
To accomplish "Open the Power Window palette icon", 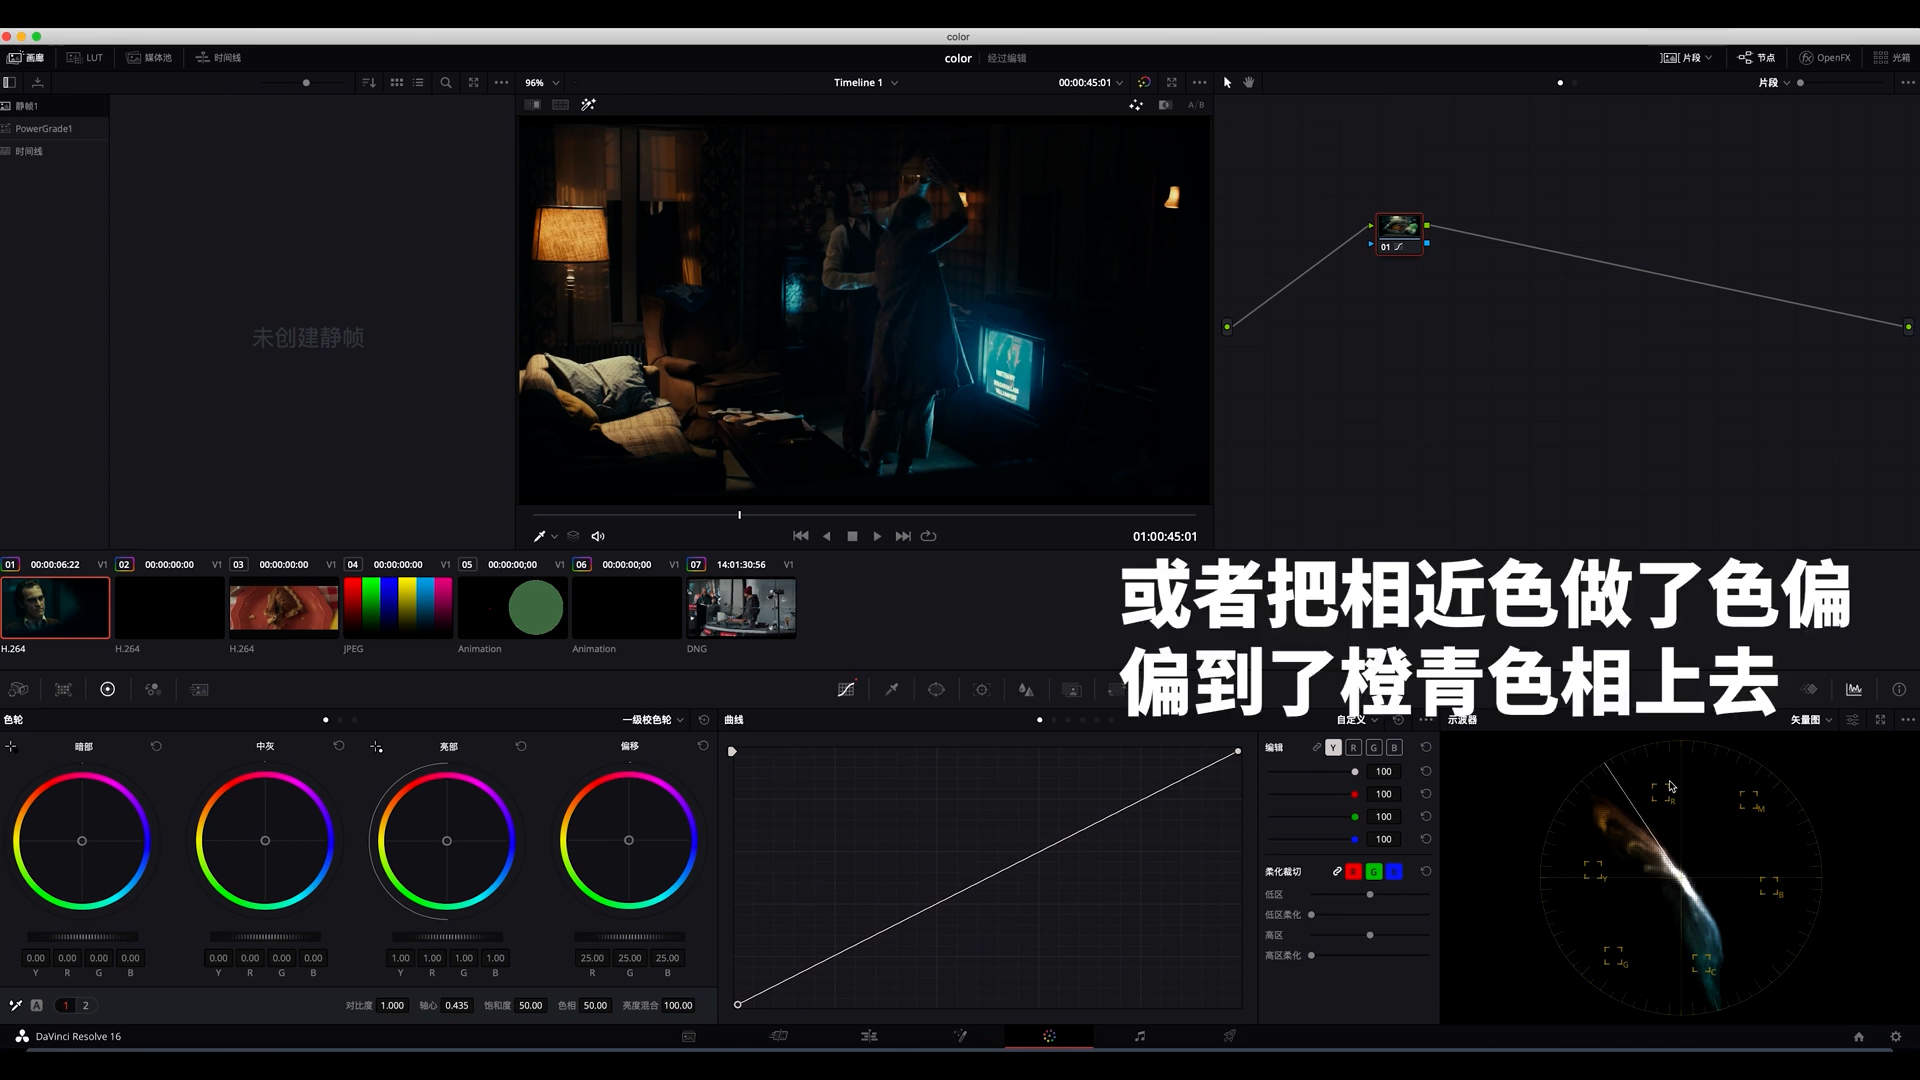I will pos(936,689).
